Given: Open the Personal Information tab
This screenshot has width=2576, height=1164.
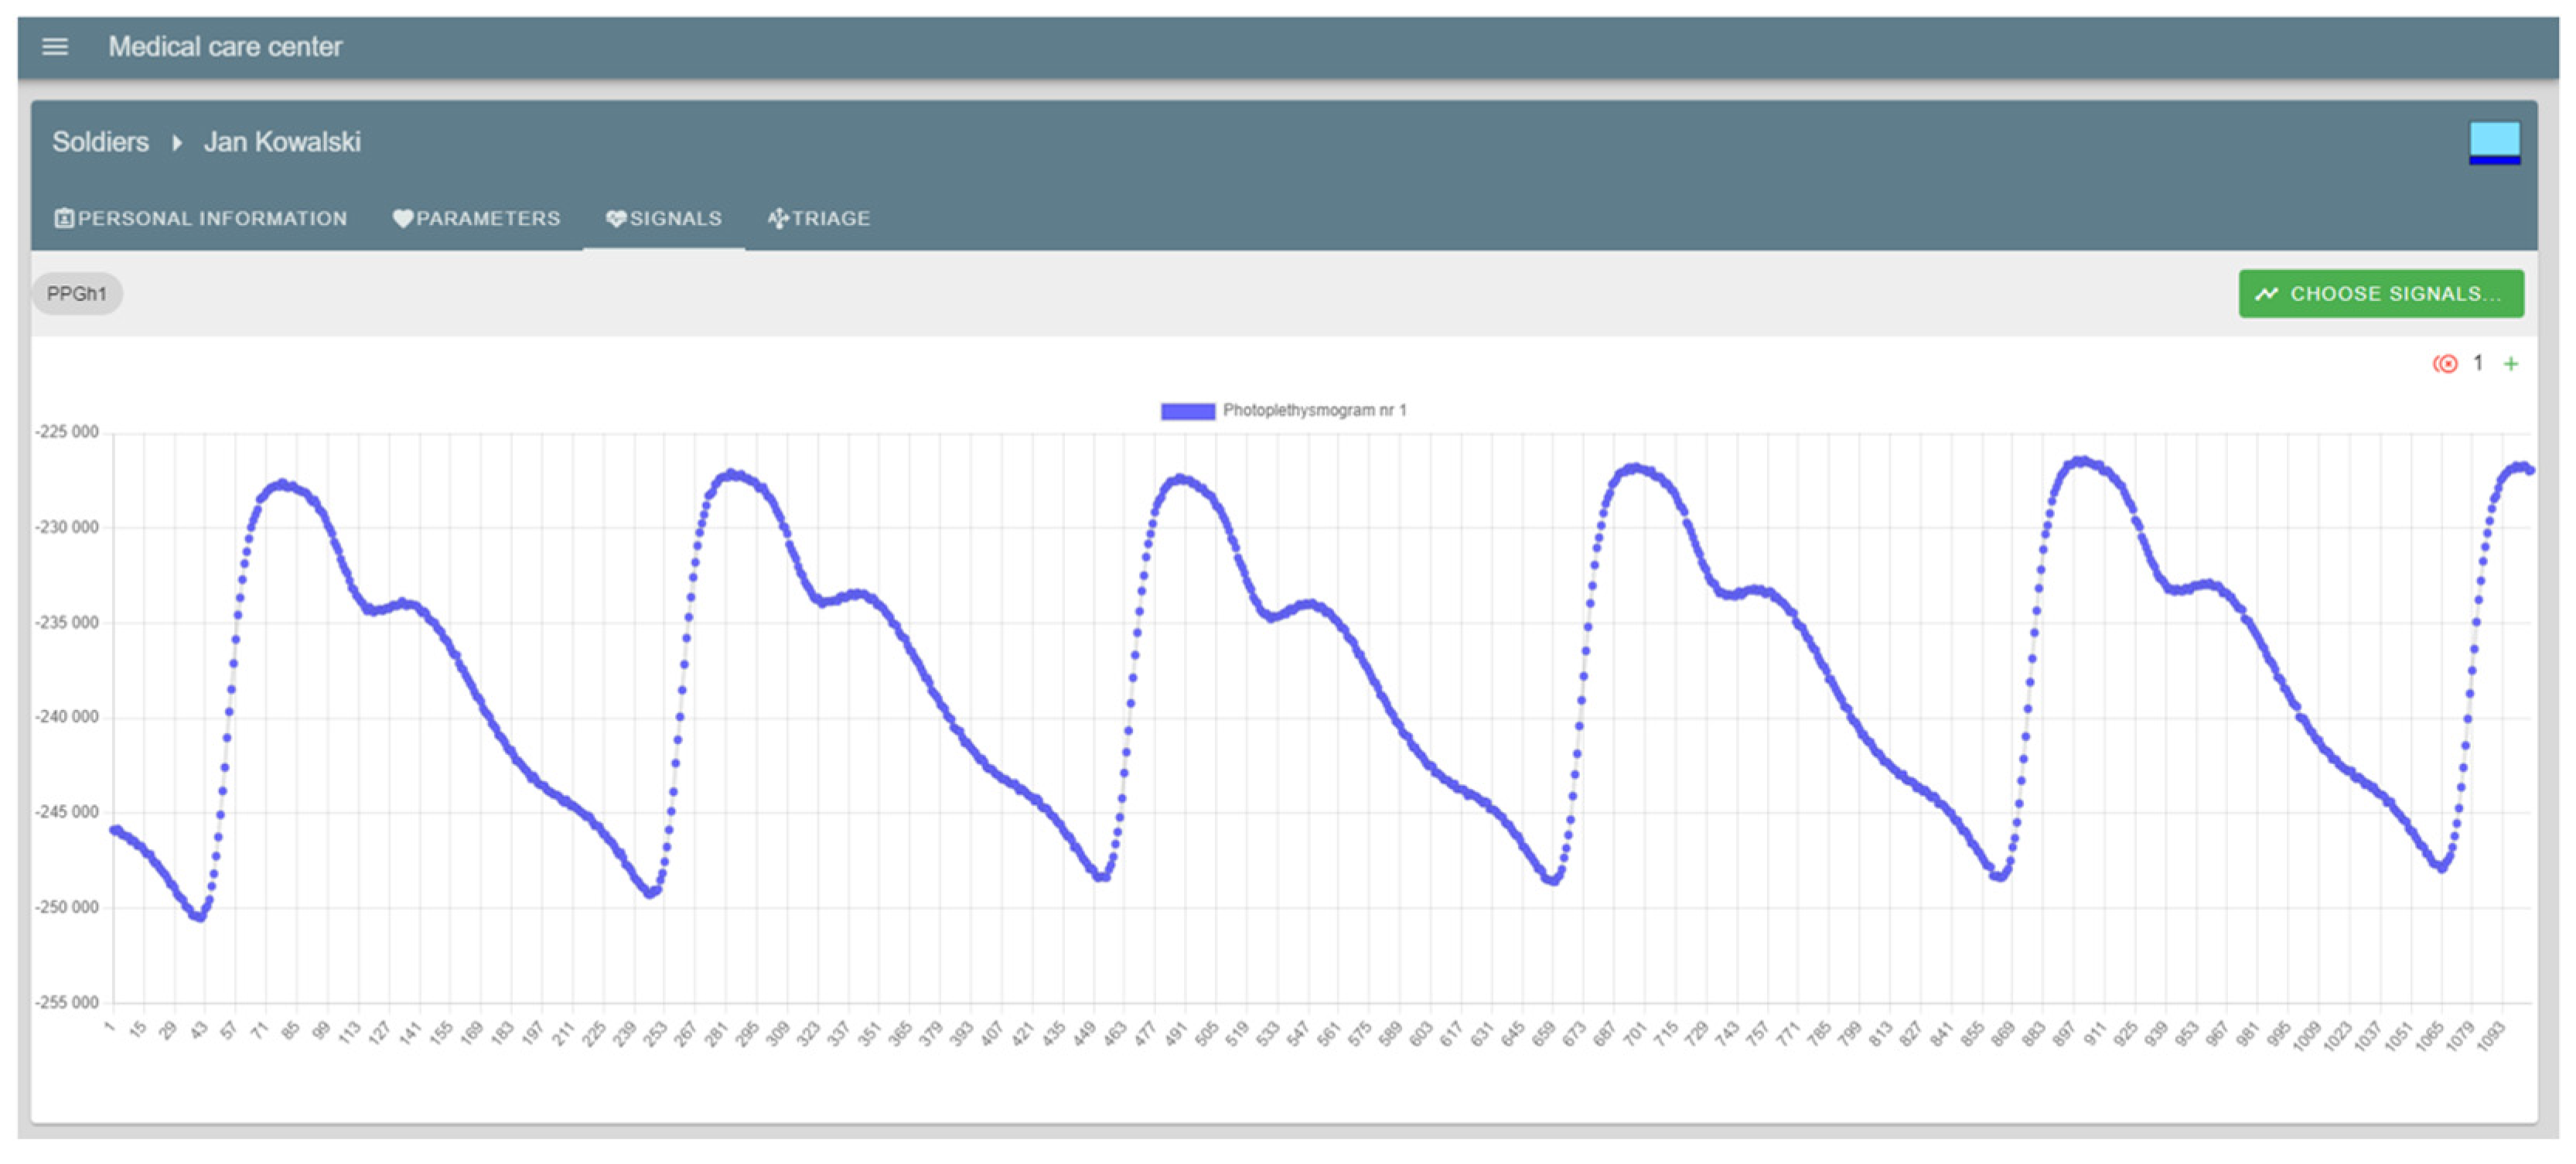Looking at the screenshot, I should (x=212, y=218).
